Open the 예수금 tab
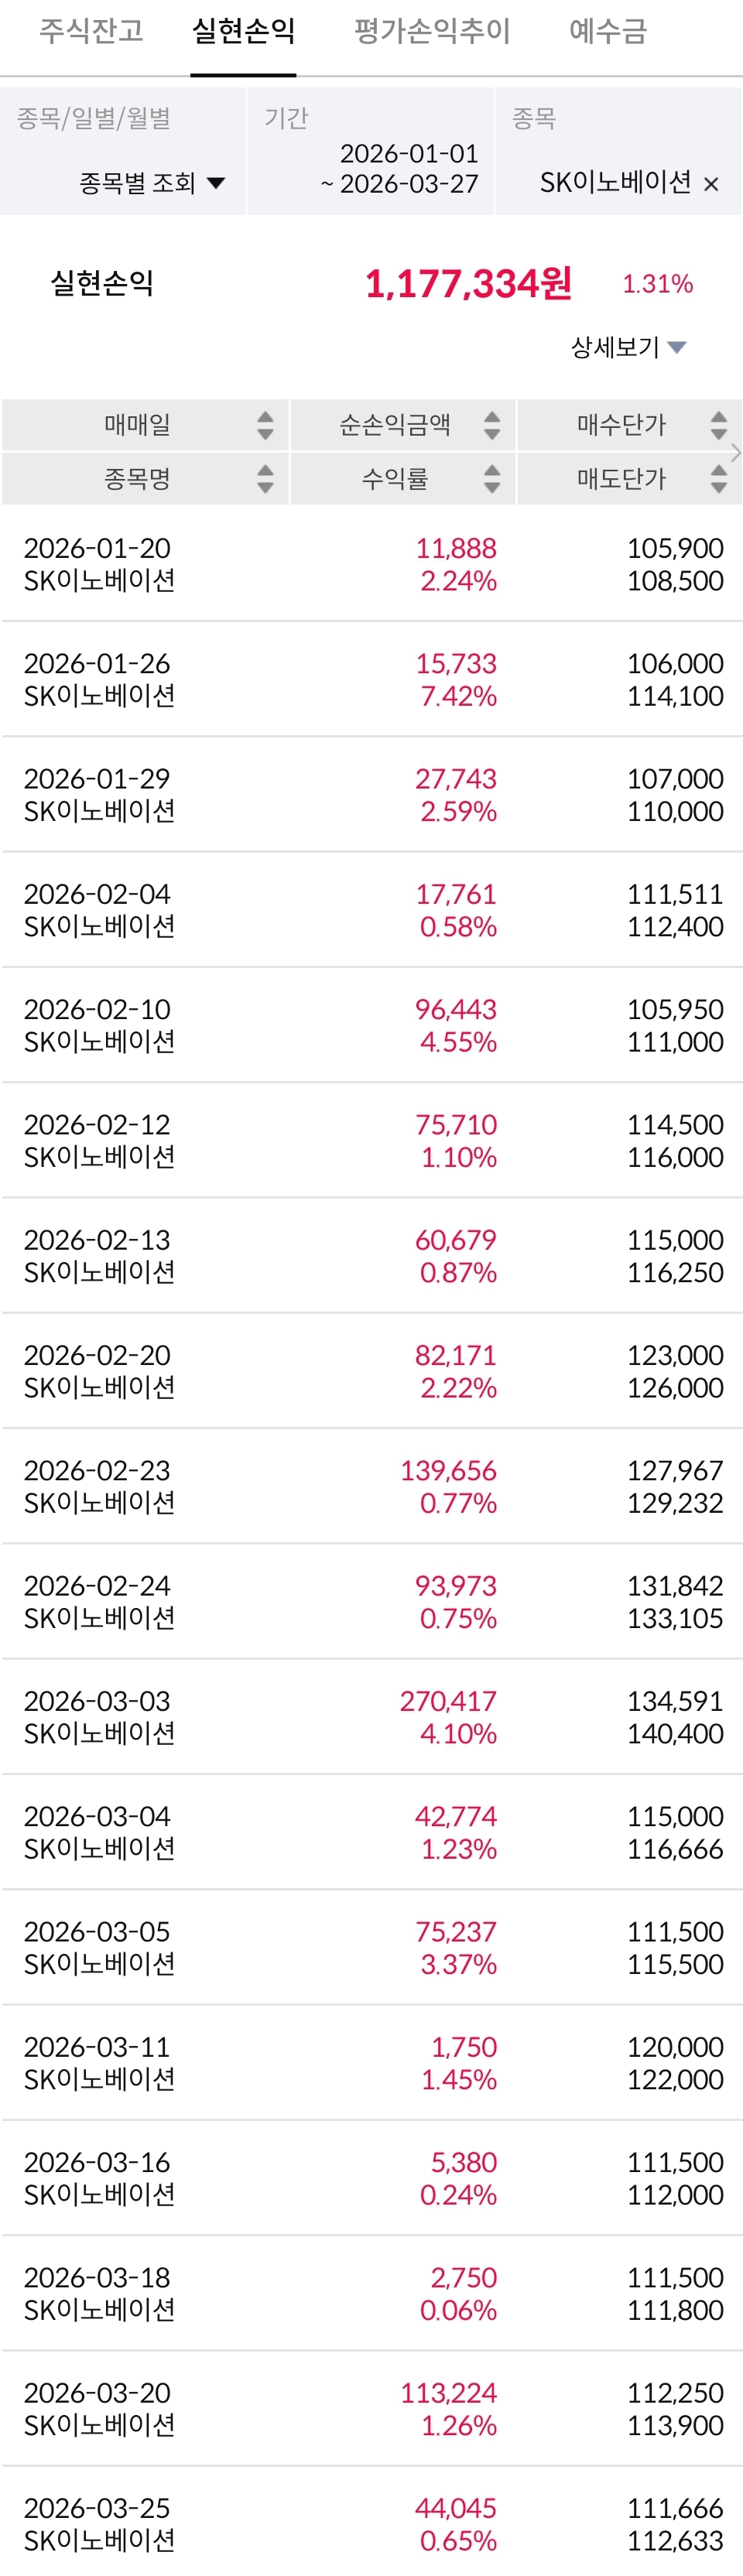 (608, 32)
